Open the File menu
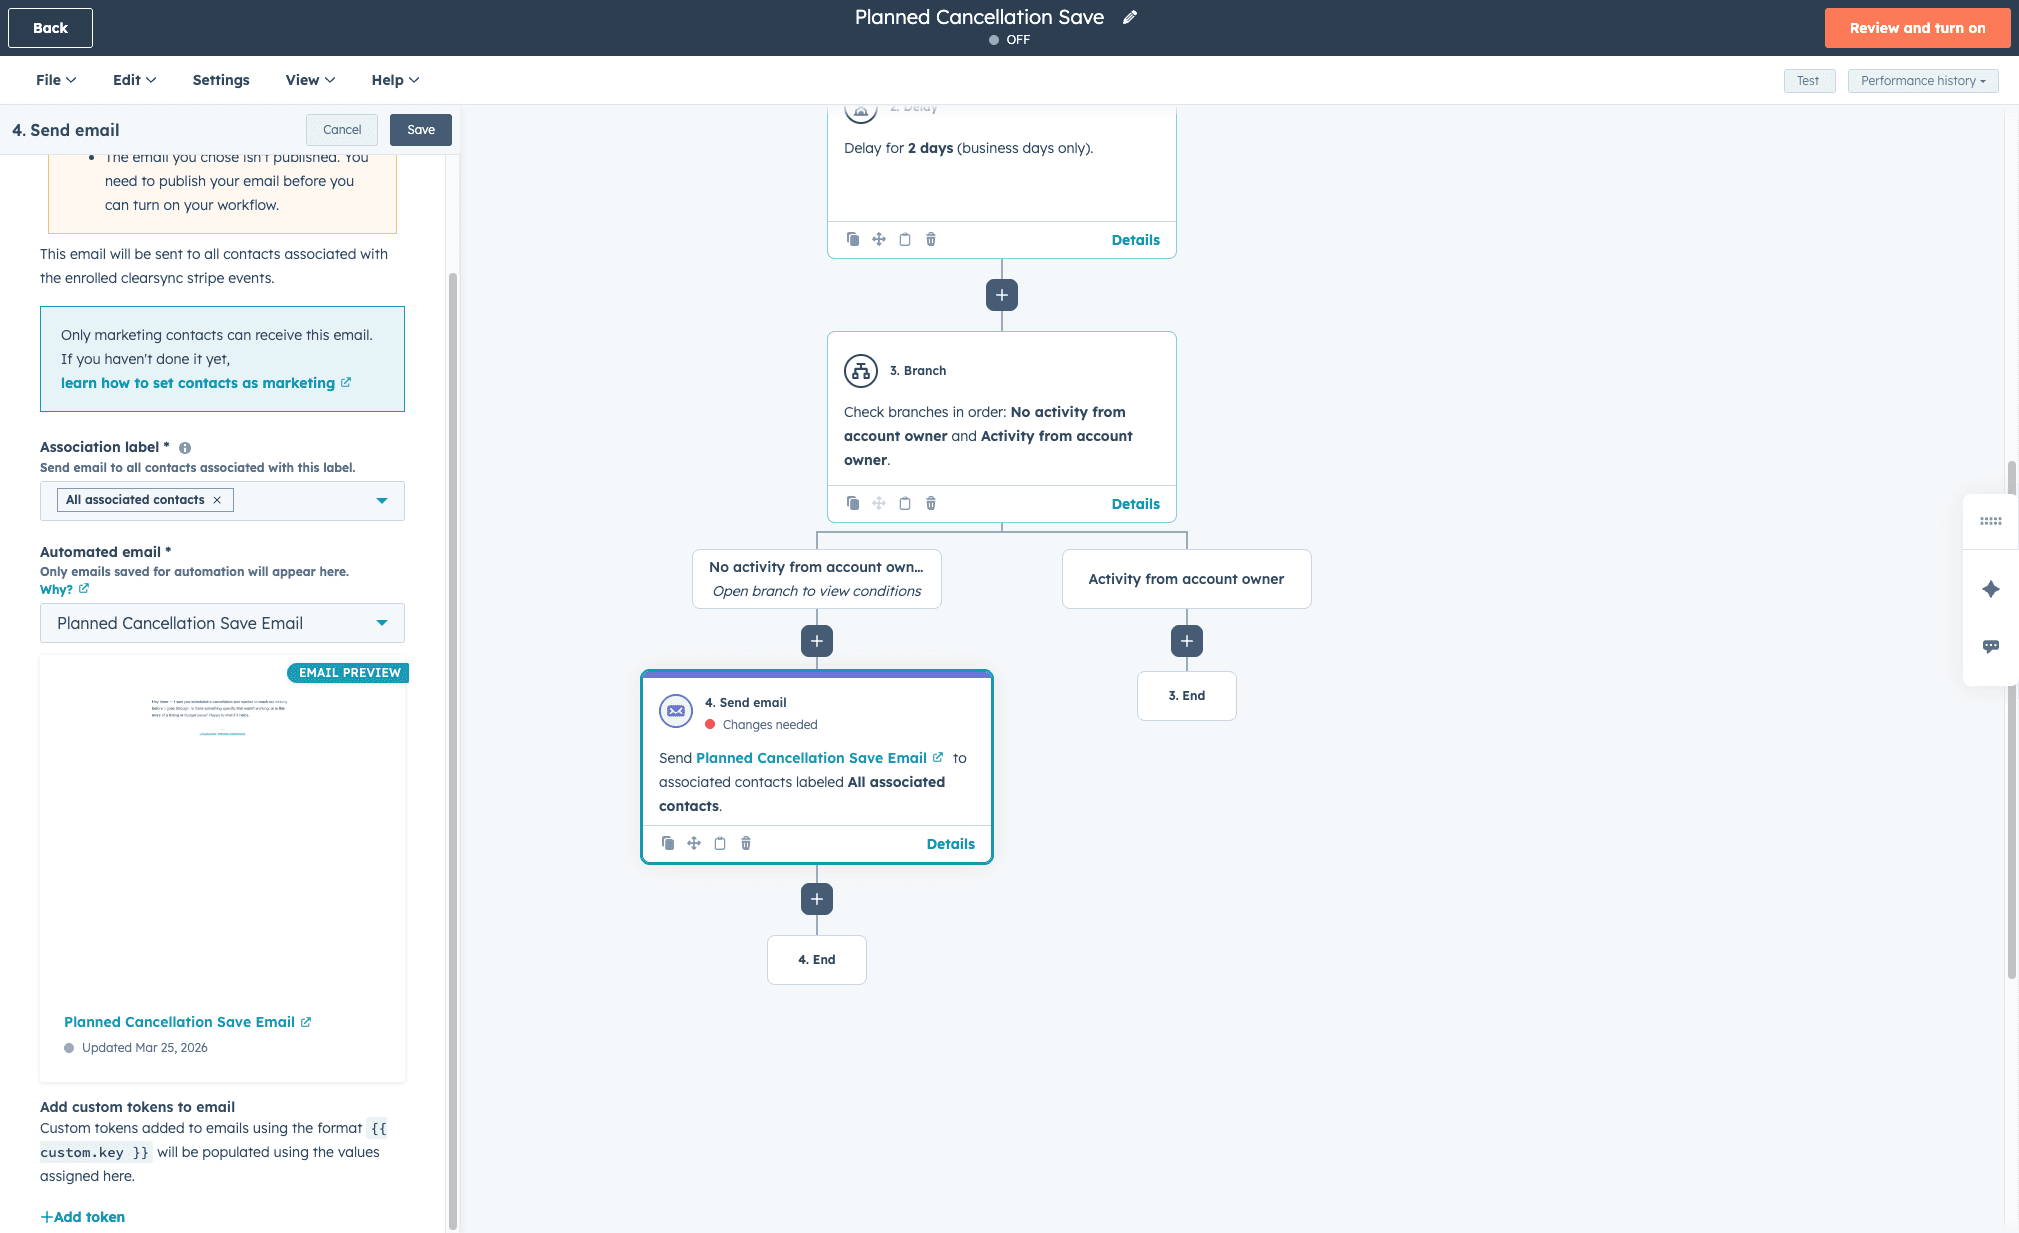Image resolution: width=2019 pixels, height=1233 pixels. click(56, 80)
